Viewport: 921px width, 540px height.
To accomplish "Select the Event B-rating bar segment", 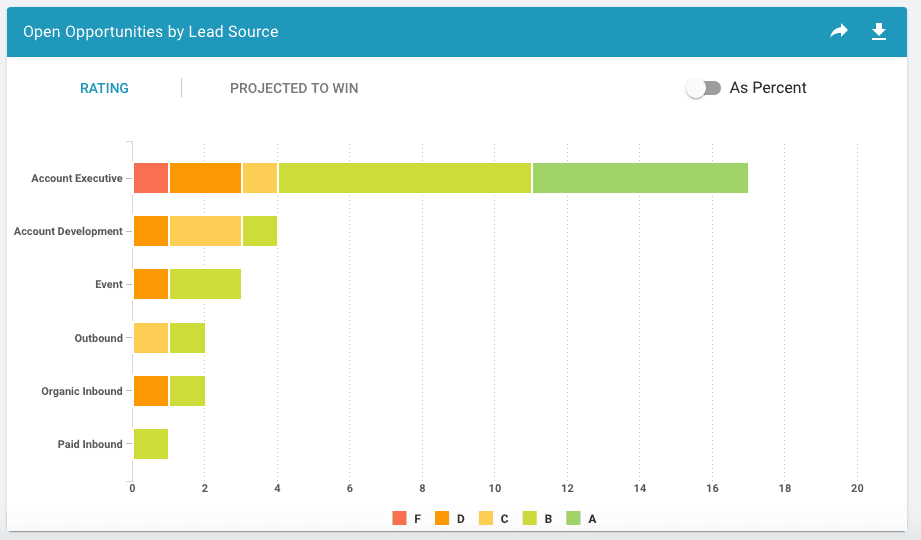I will click(205, 284).
